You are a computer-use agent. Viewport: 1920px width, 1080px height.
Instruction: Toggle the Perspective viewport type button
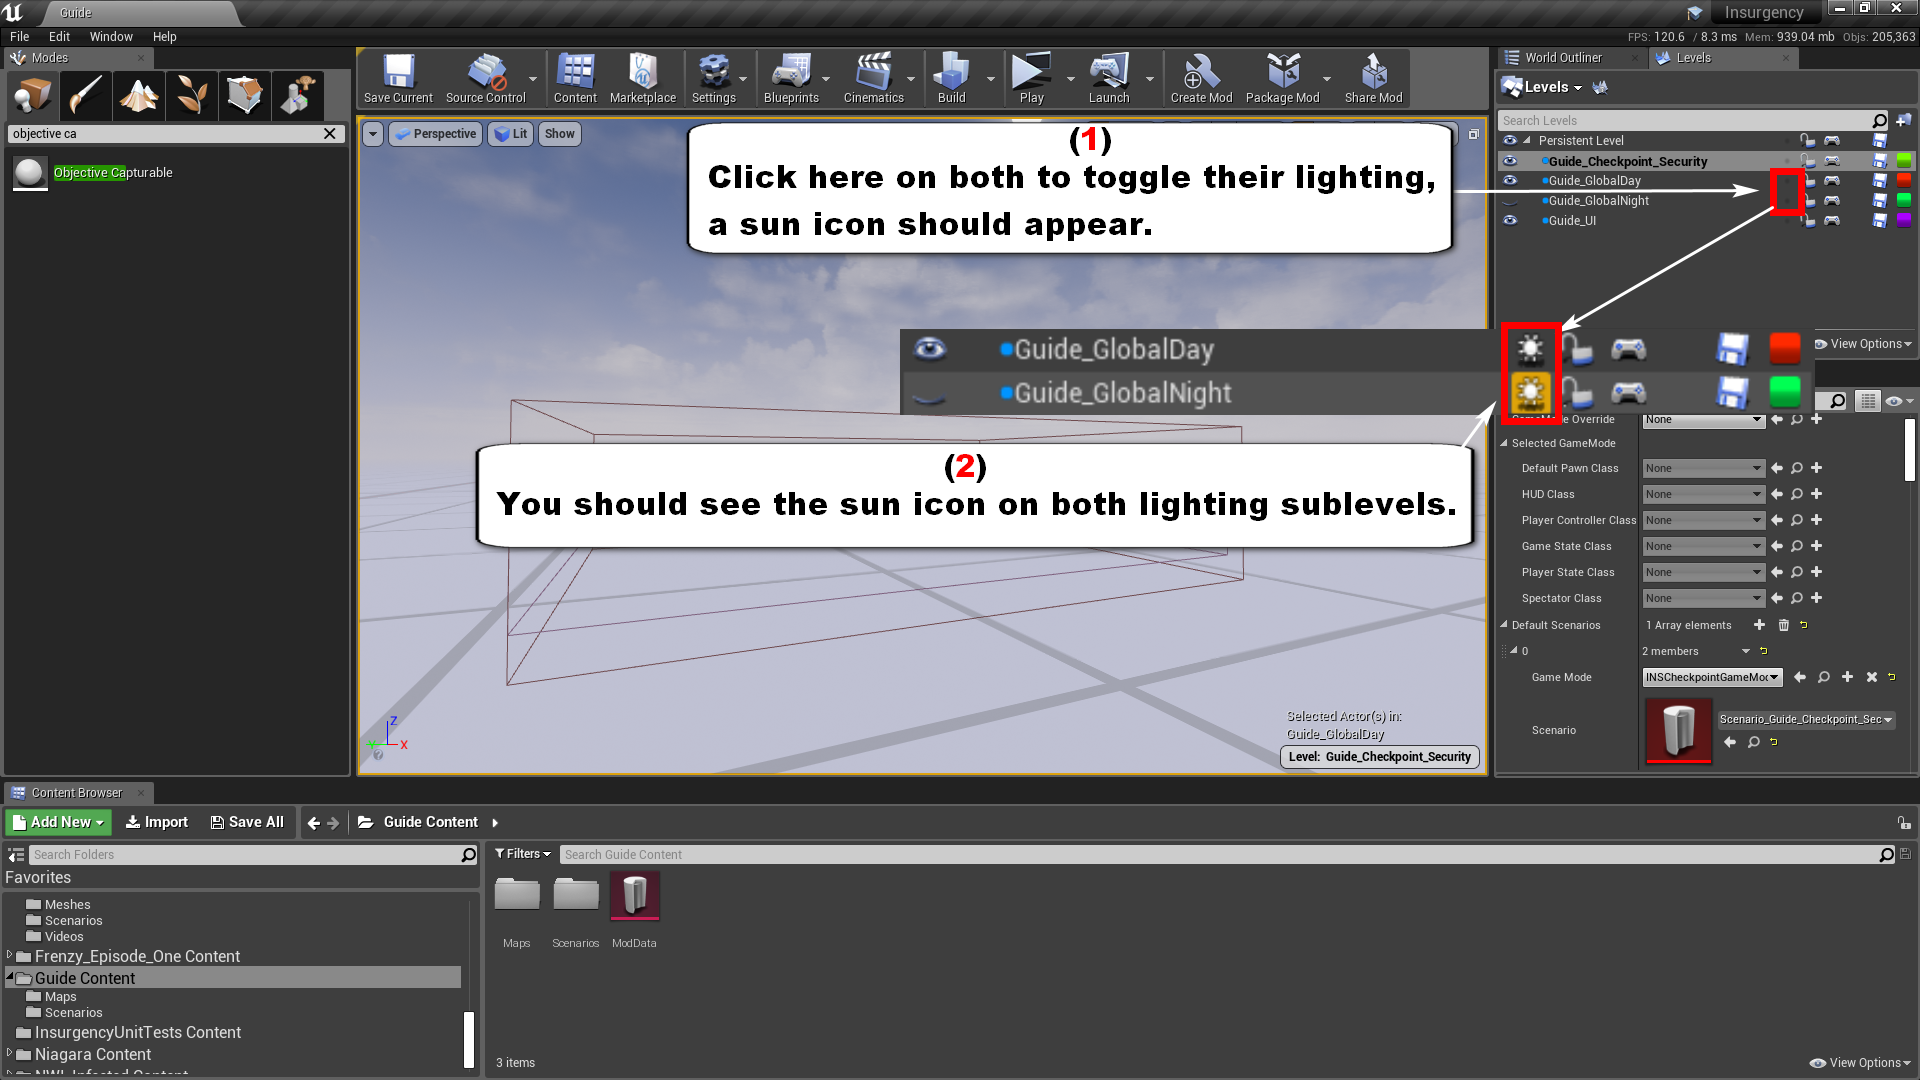coord(435,134)
